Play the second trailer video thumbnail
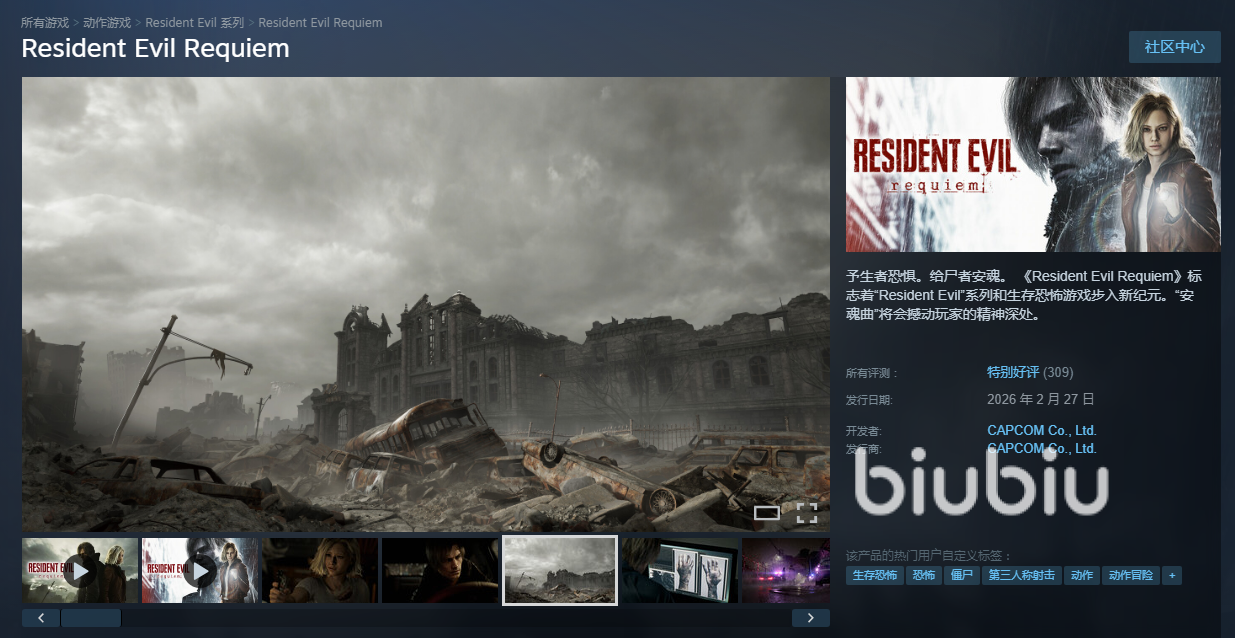This screenshot has height=638, width=1235. click(200, 571)
